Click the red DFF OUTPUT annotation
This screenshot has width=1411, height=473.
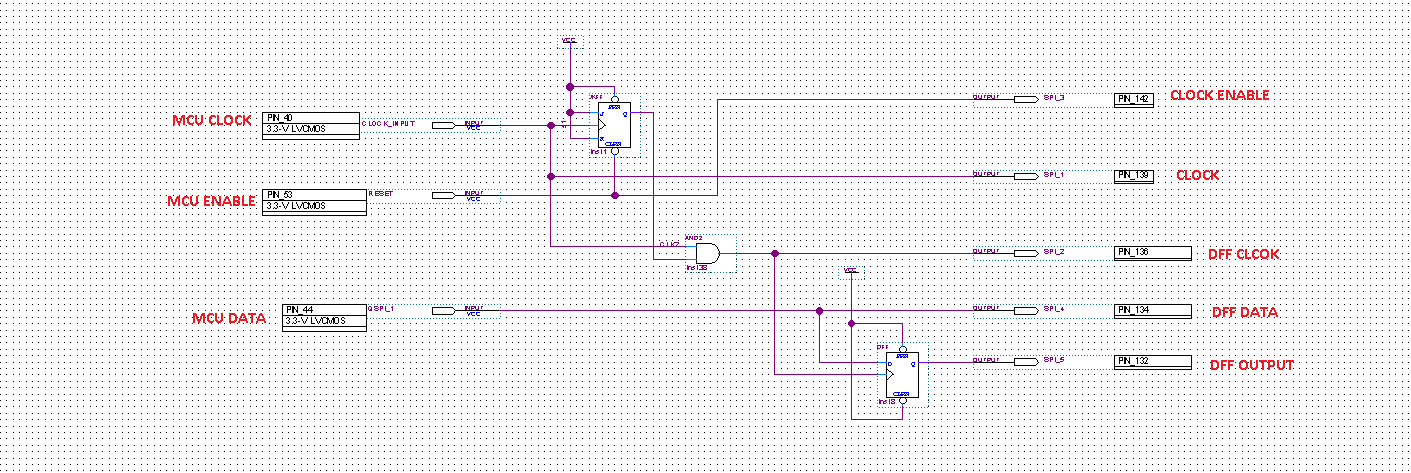pos(1251,365)
